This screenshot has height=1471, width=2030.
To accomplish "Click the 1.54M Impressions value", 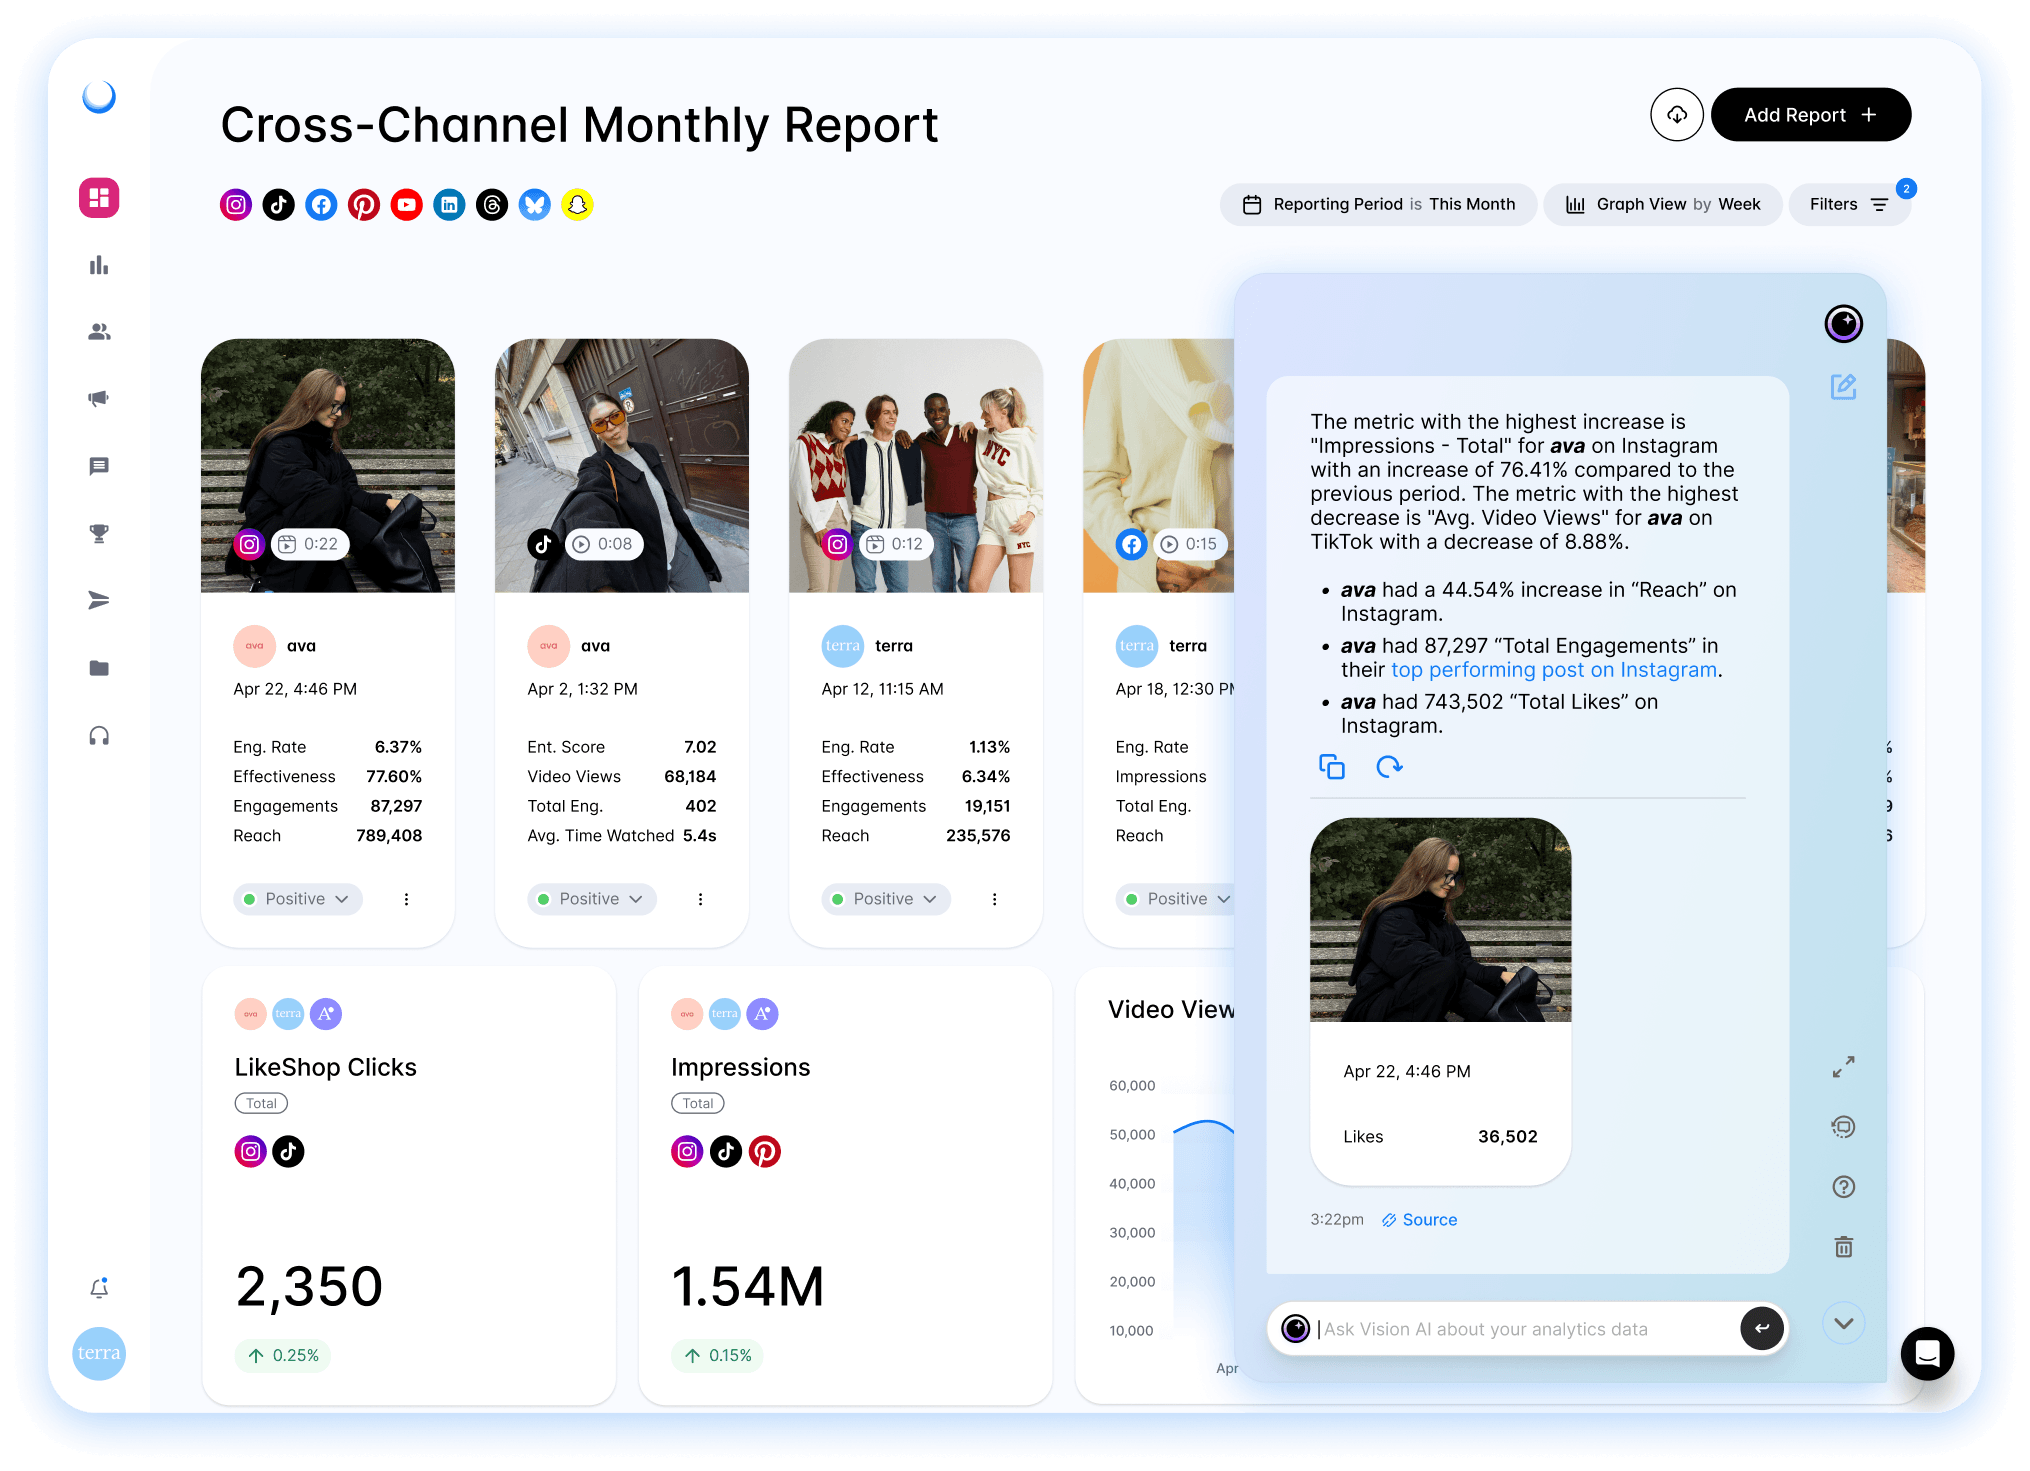I will point(748,1287).
